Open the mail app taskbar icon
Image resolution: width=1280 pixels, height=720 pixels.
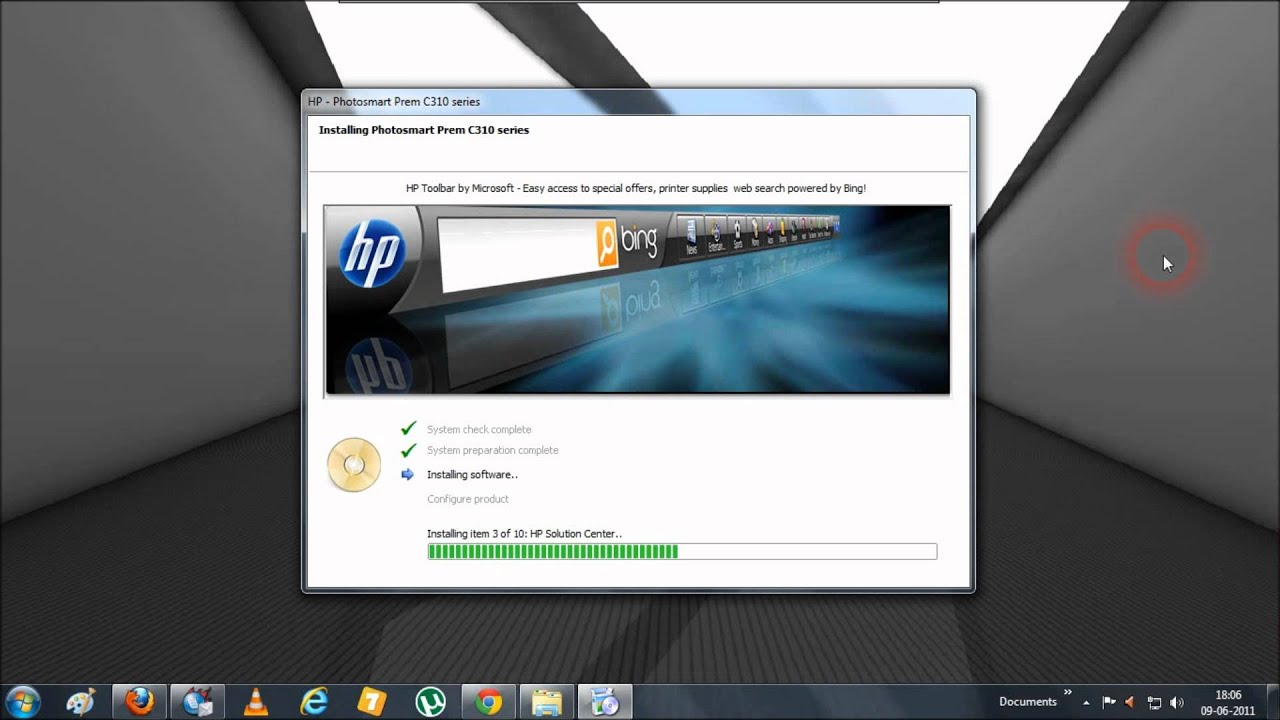197,702
